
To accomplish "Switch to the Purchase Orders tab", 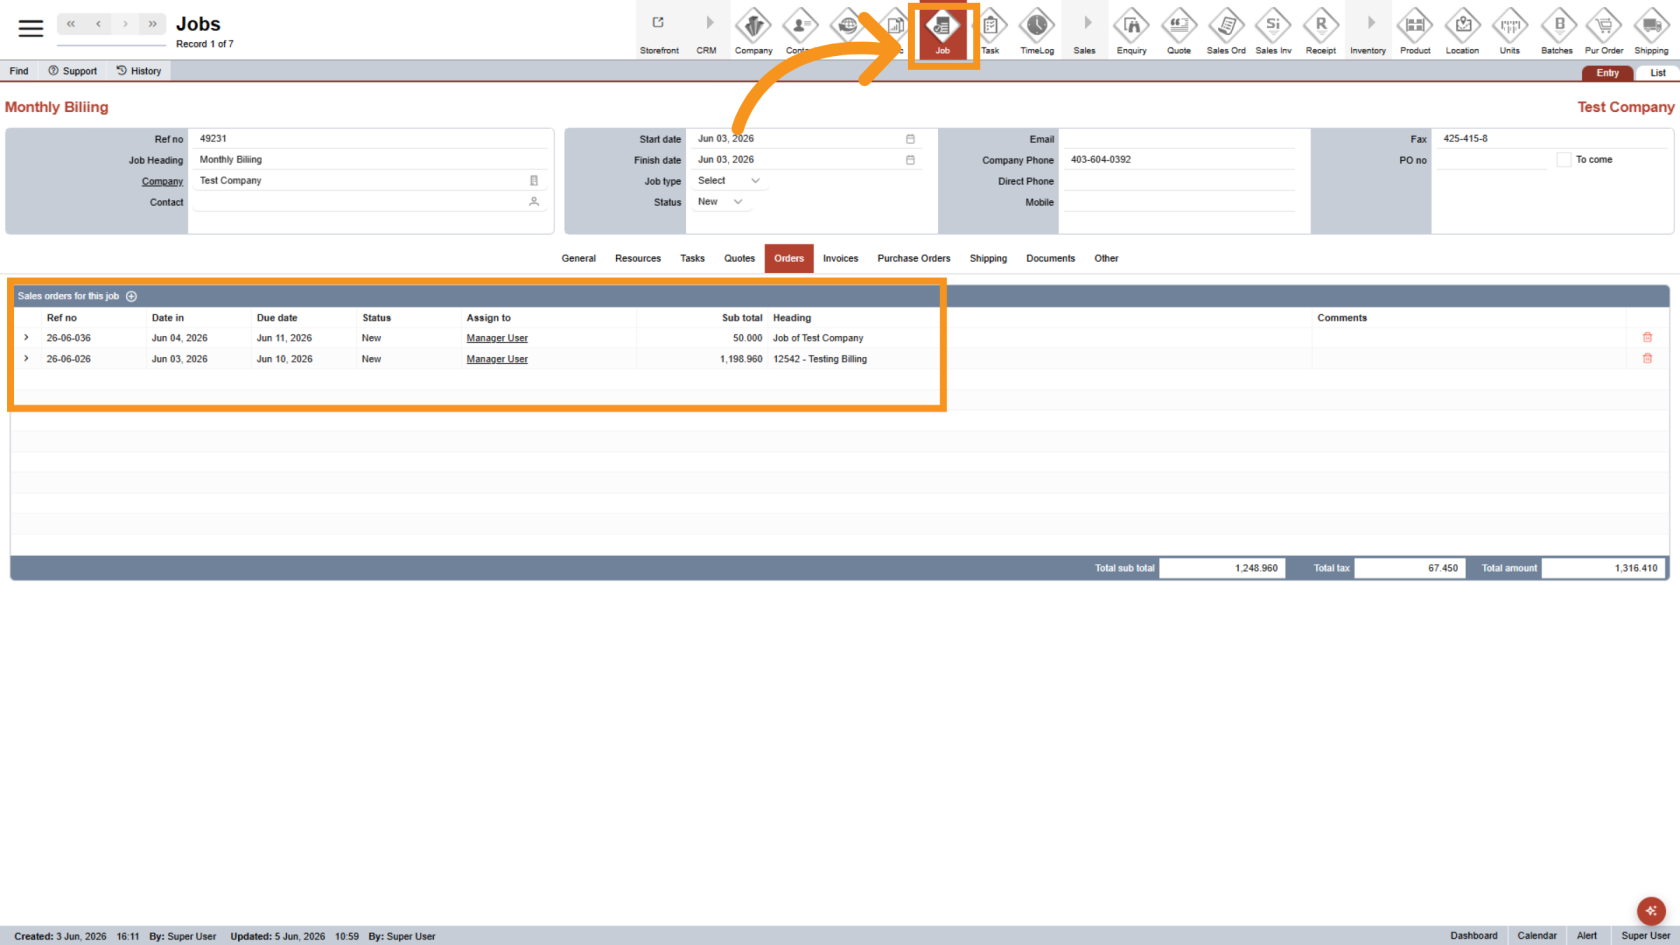I will click(914, 259).
